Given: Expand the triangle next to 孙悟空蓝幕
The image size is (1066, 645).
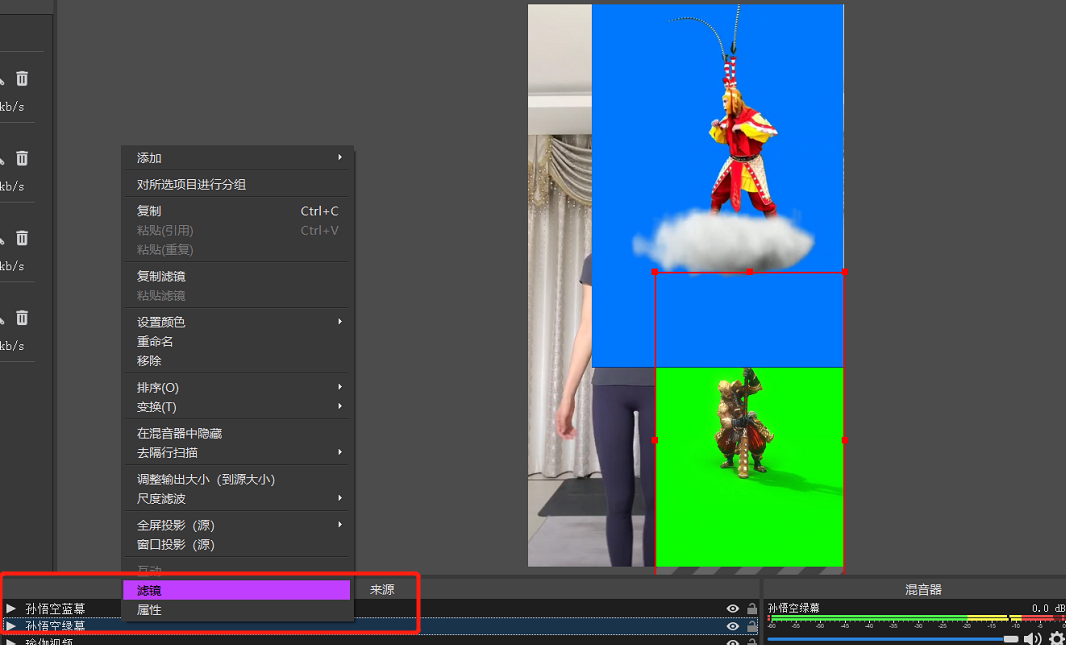Looking at the screenshot, I should tap(11, 608).
